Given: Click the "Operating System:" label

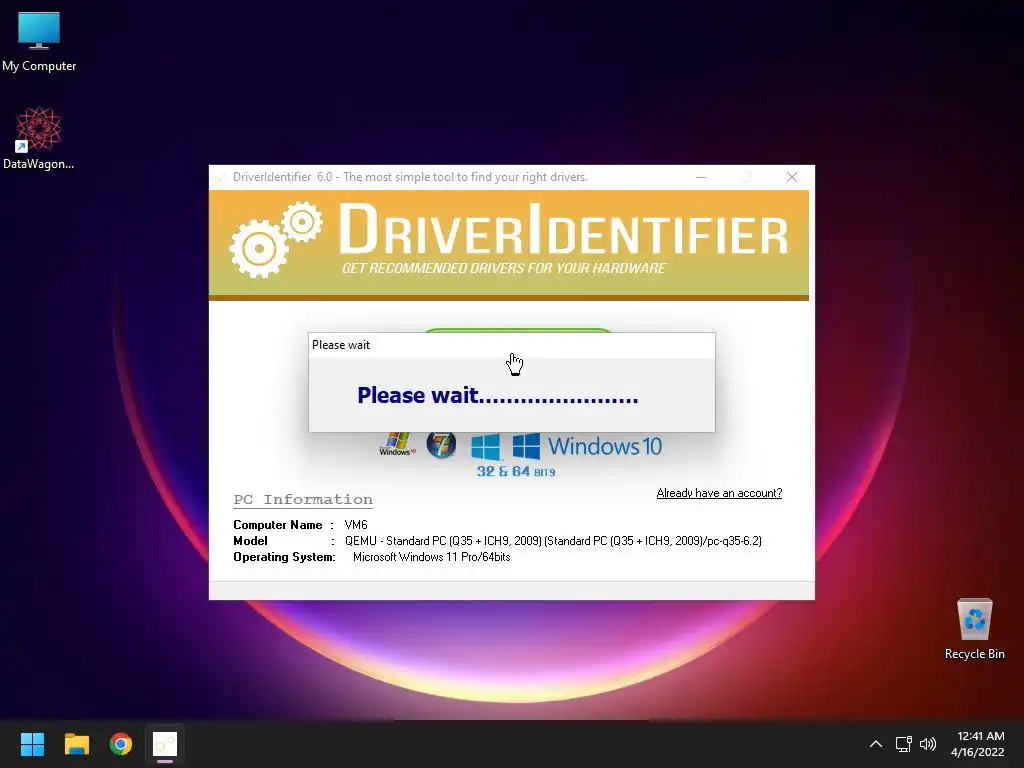Looking at the screenshot, I should pos(284,557).
